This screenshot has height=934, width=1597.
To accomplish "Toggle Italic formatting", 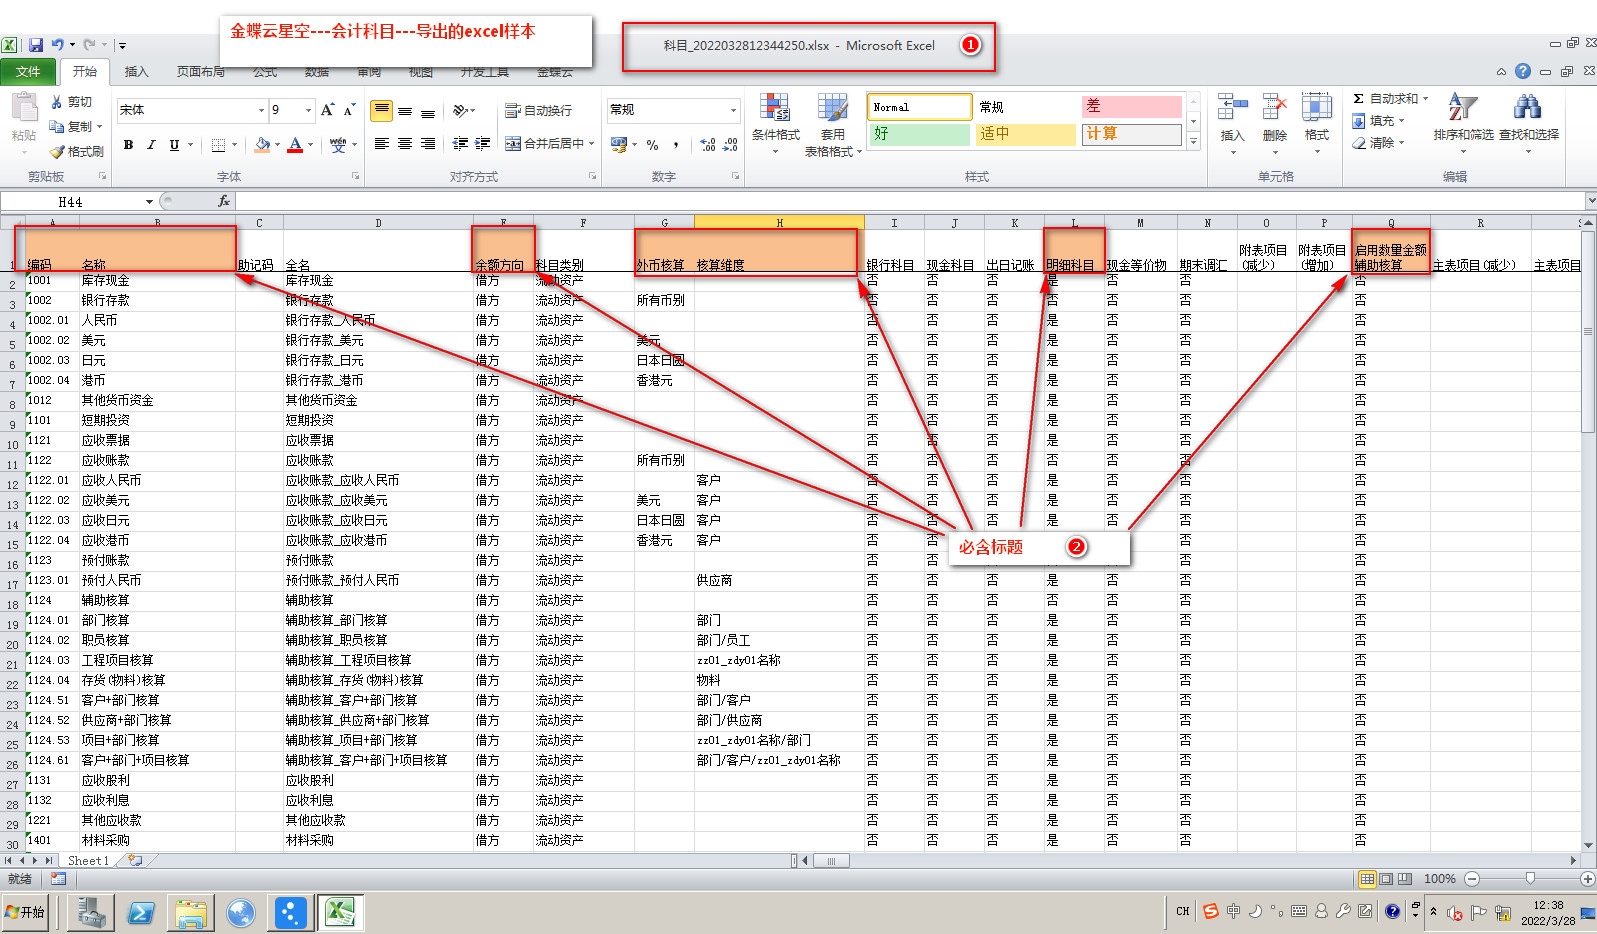I will click(x=151, y=145).
